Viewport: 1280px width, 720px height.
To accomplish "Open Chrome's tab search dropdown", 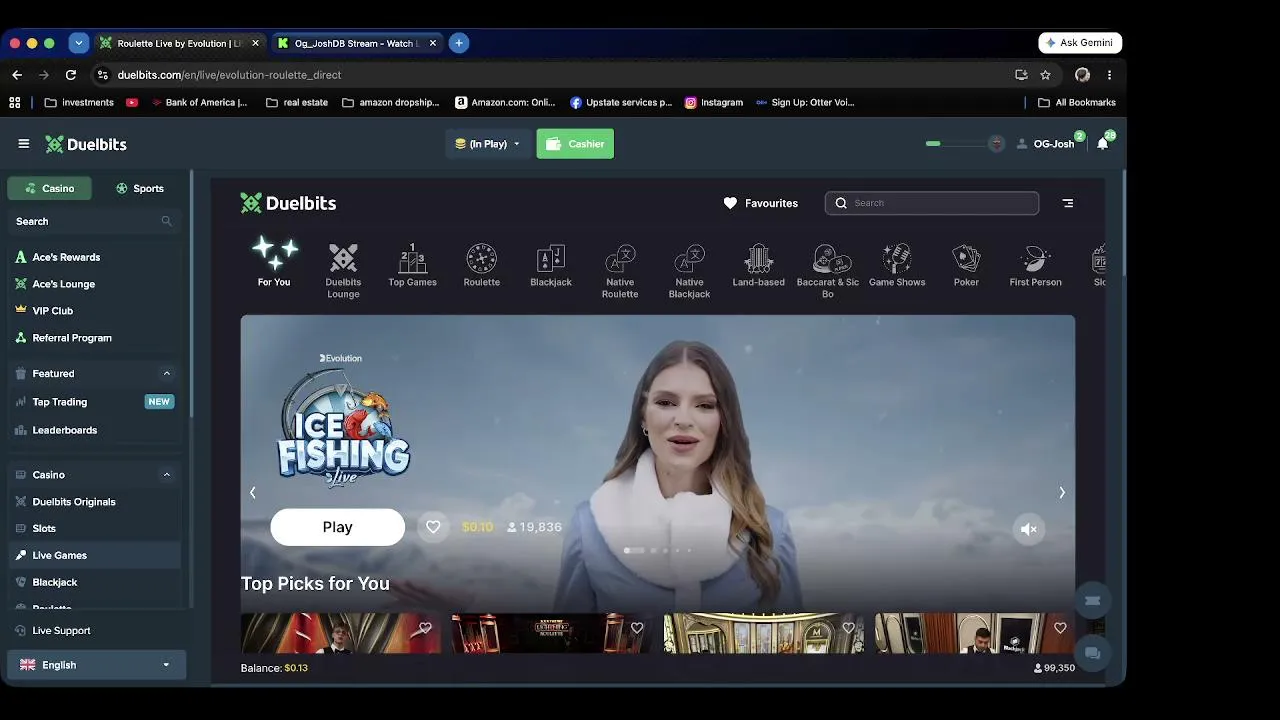I will (x=79, y=43).
